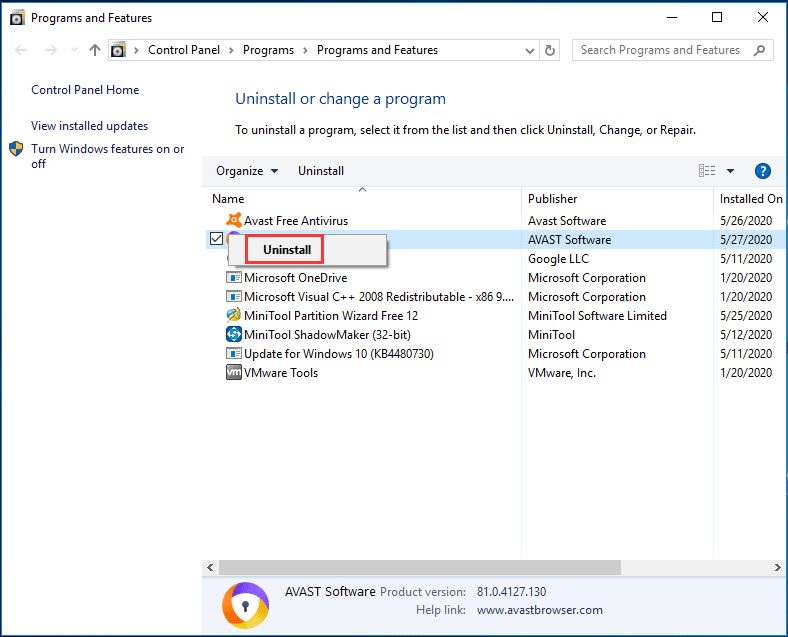The height and width of the screenshot is (637, 788).
Task: Select MiniTool Partition Wizard Free 12
Action: (x=331, y=315)
